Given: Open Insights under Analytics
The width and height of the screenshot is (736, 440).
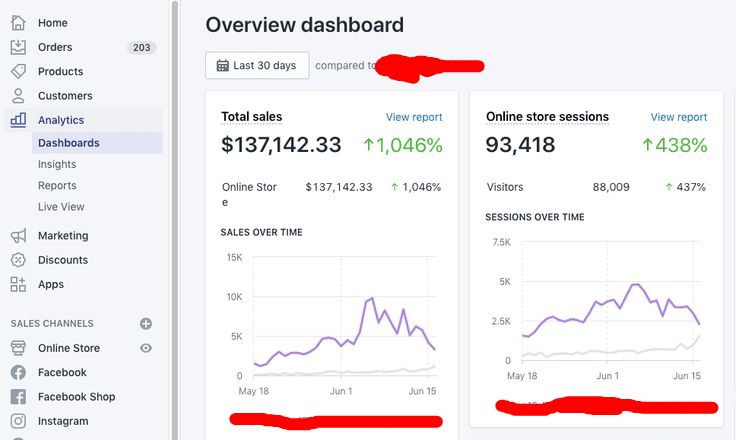Looking at the screenshot, I should [57, 164].
